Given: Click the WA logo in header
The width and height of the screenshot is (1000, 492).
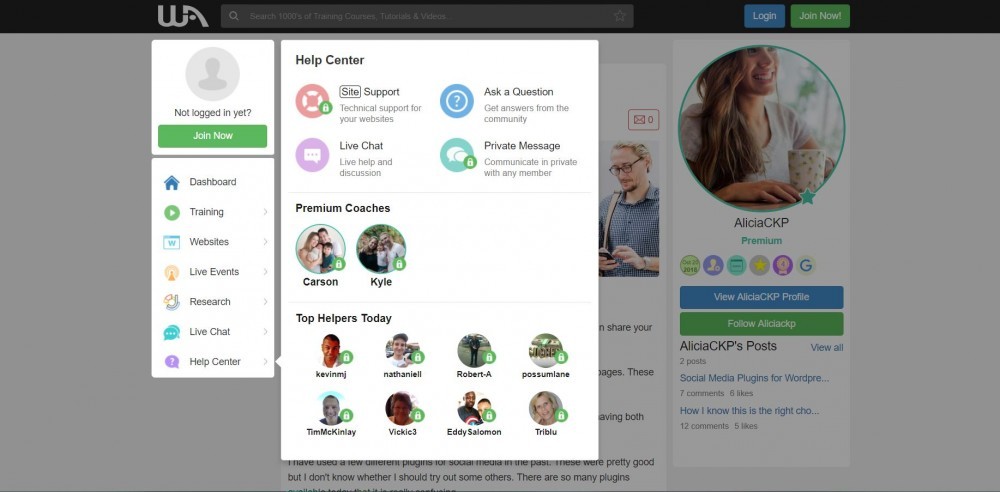Looking at the screenshot, I should 183,16.
